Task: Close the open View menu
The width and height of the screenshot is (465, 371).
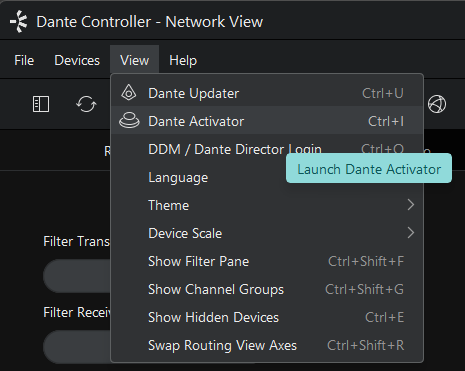Action: [x=134, y=60]
